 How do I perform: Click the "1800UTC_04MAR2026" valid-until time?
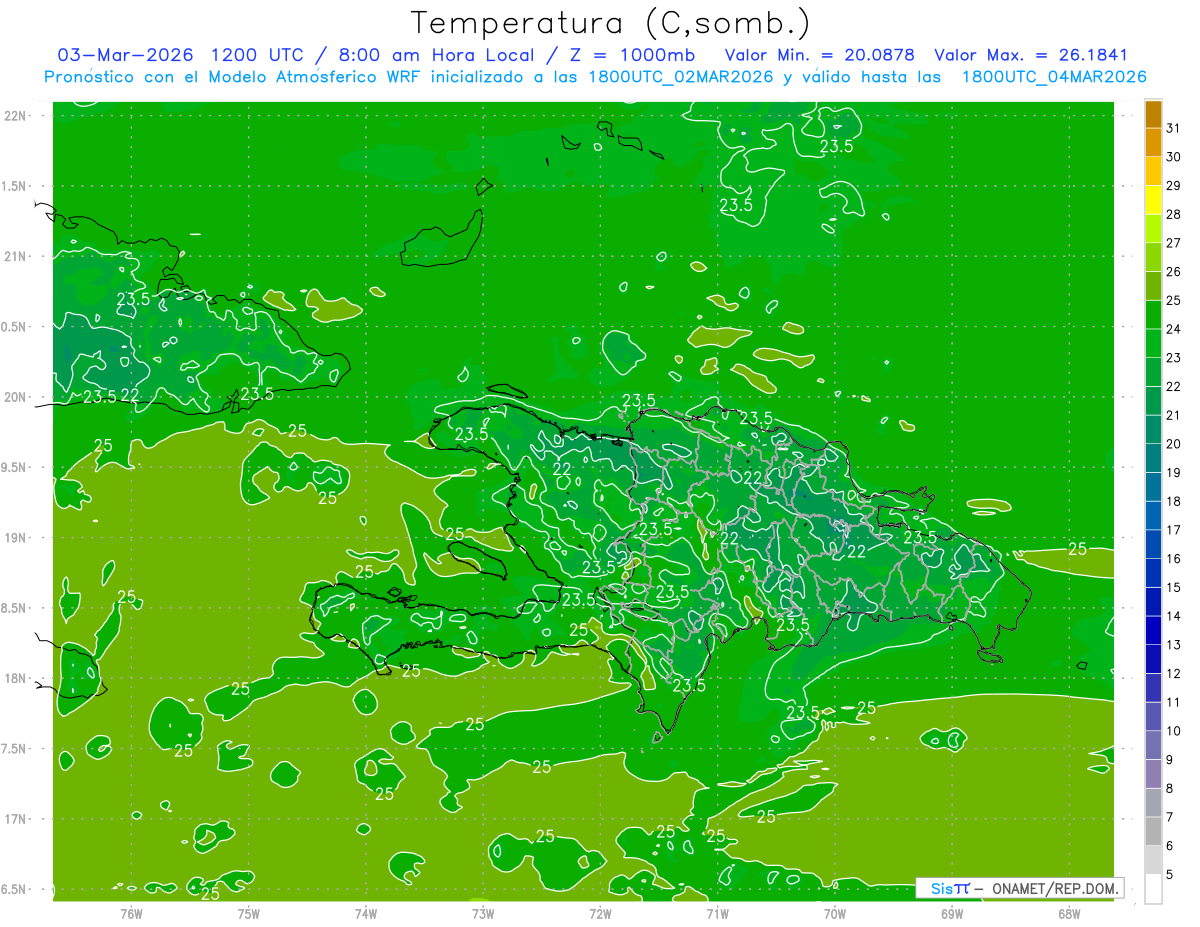coord(1054,77)
